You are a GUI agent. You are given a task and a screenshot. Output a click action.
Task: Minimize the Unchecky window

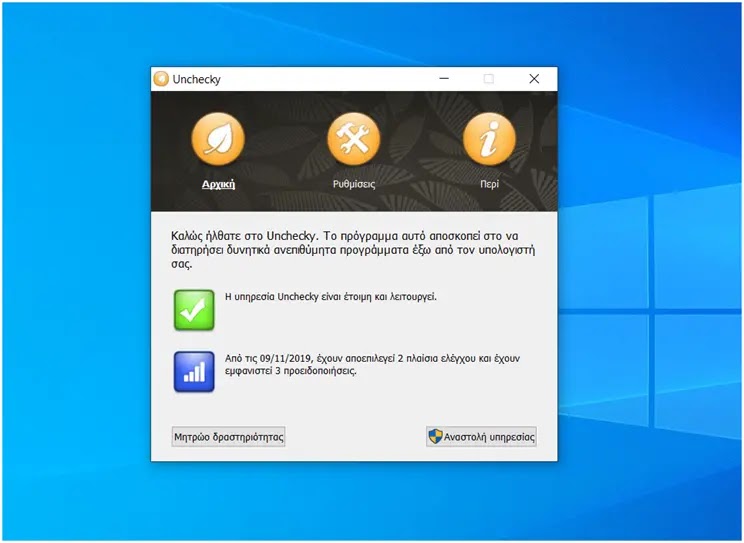tap(444, 79)
